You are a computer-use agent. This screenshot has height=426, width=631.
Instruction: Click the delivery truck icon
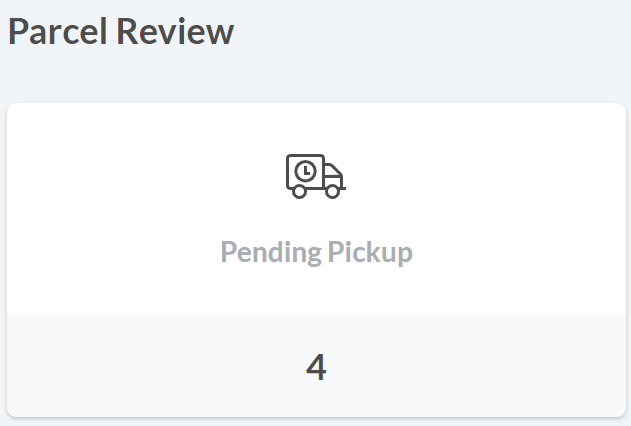(x=315, y=176)
